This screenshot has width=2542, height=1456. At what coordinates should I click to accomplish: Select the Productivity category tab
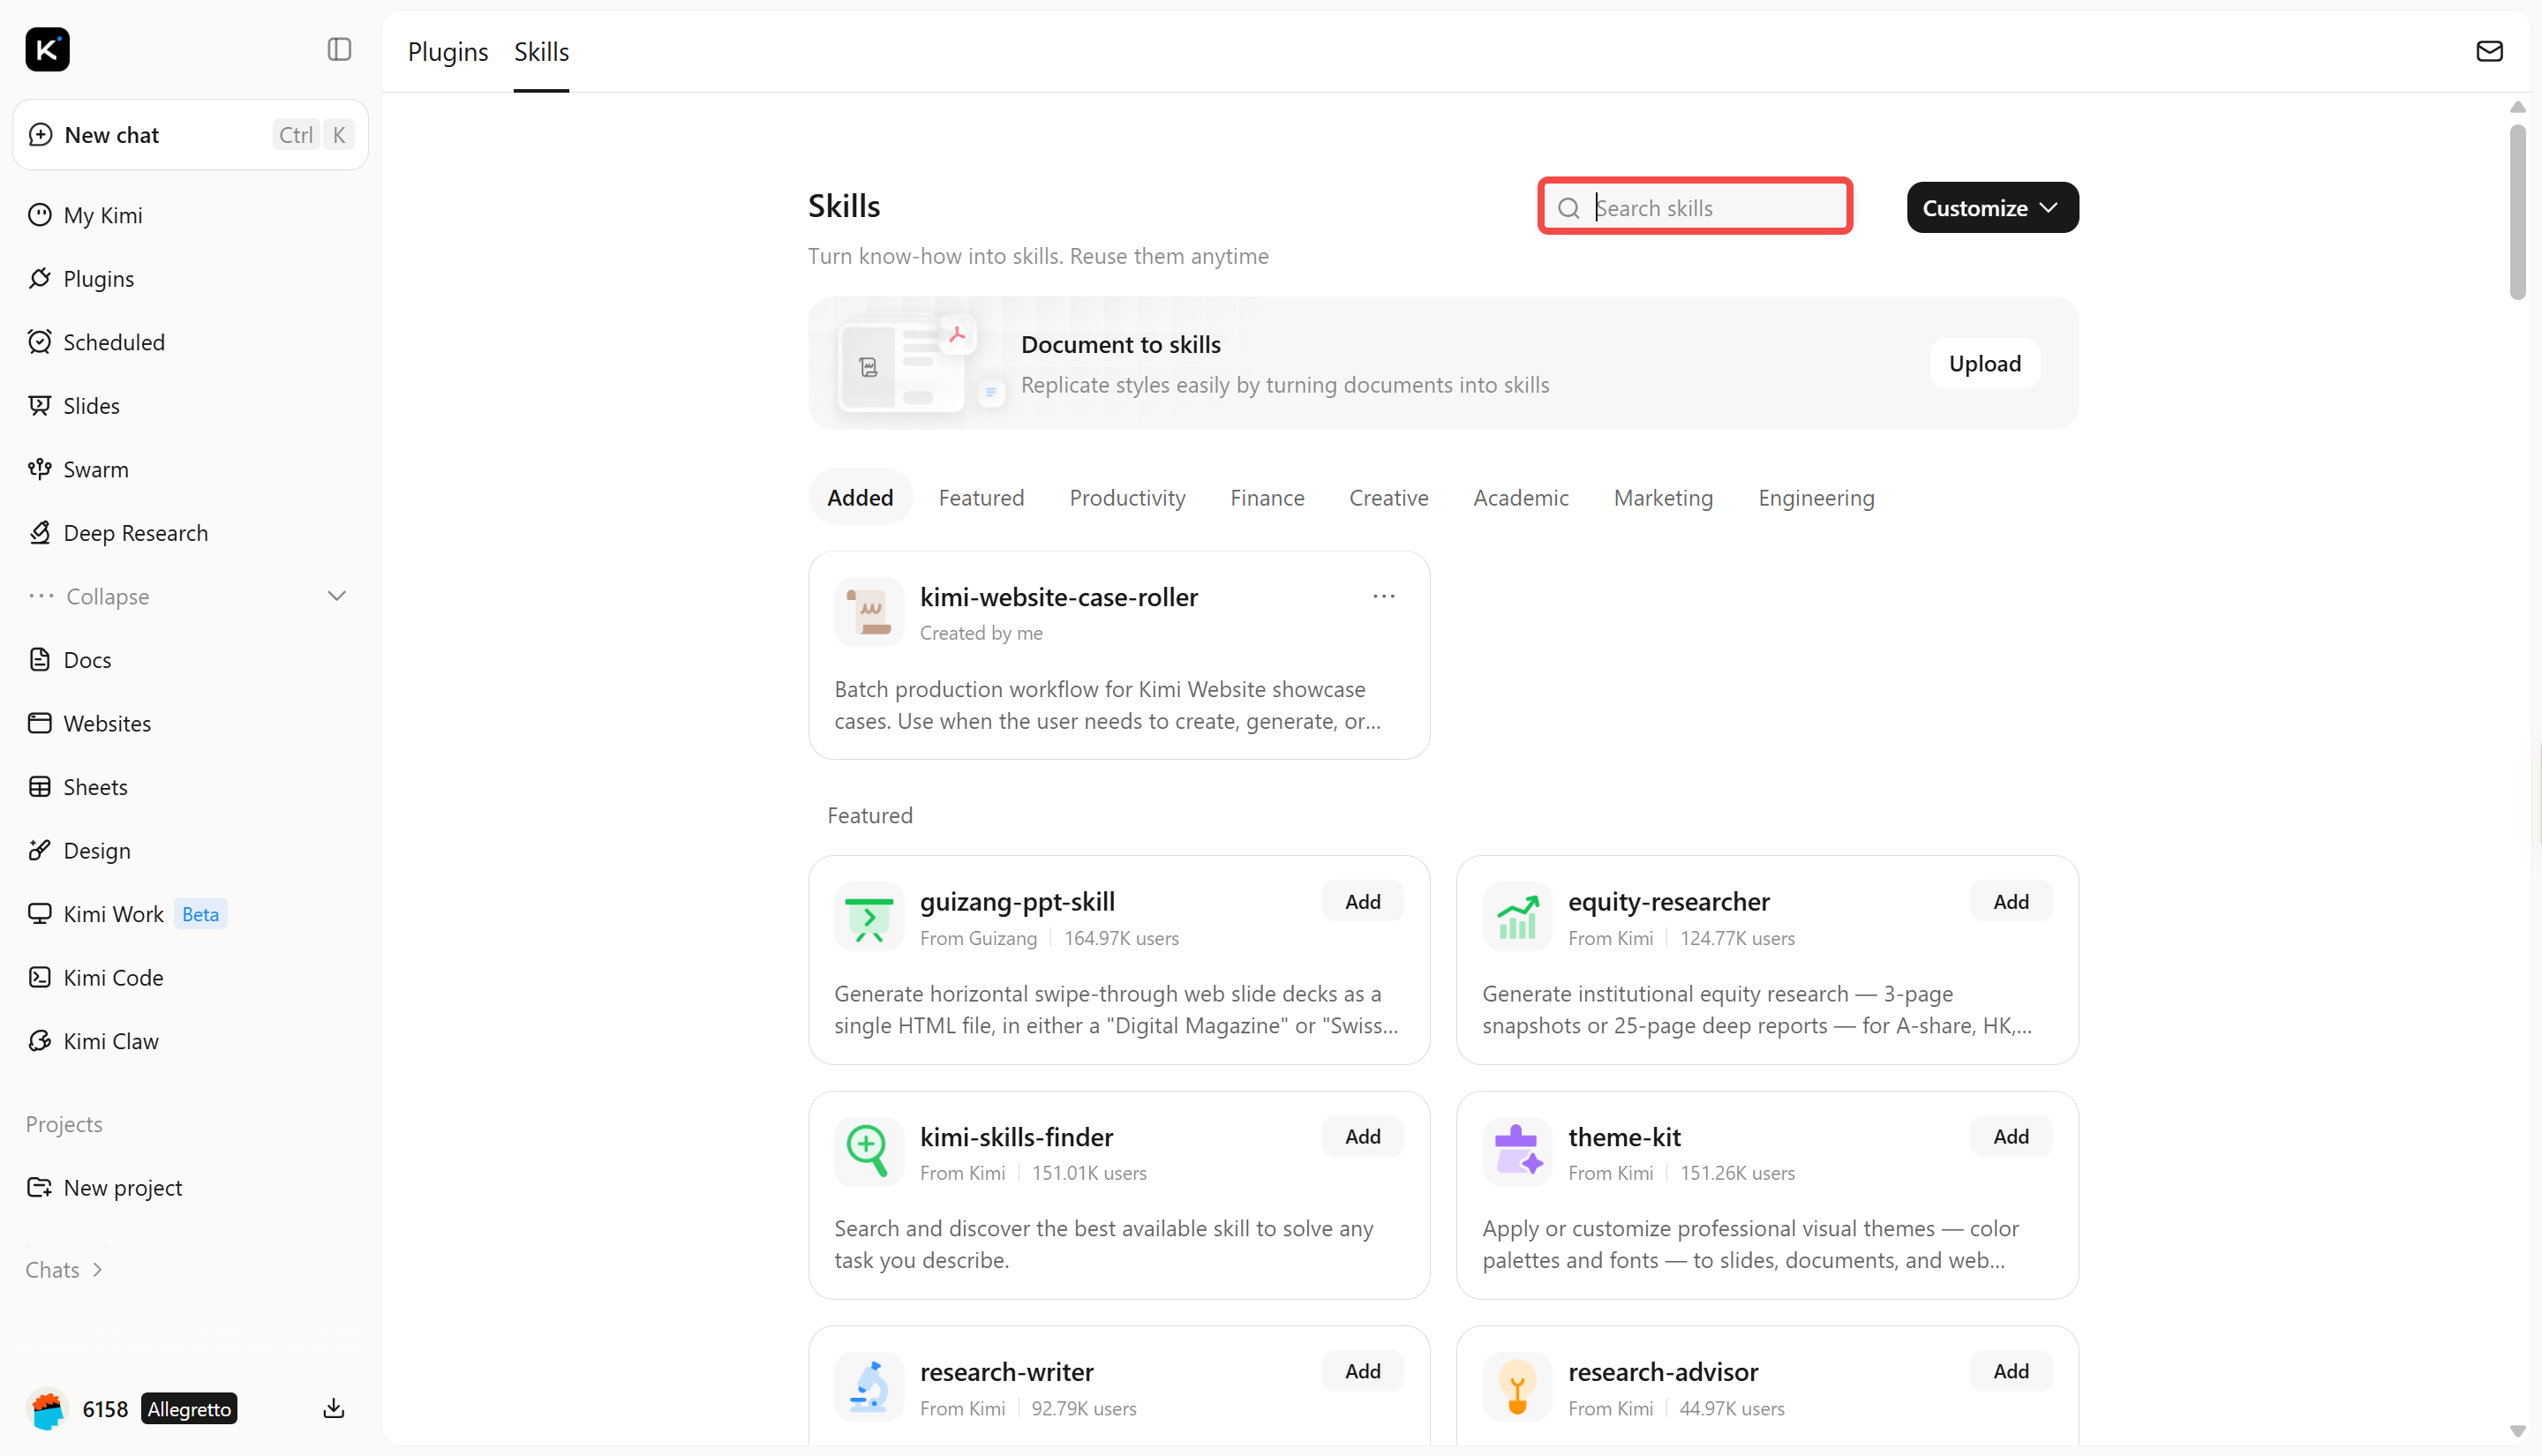pos(1127,498)
